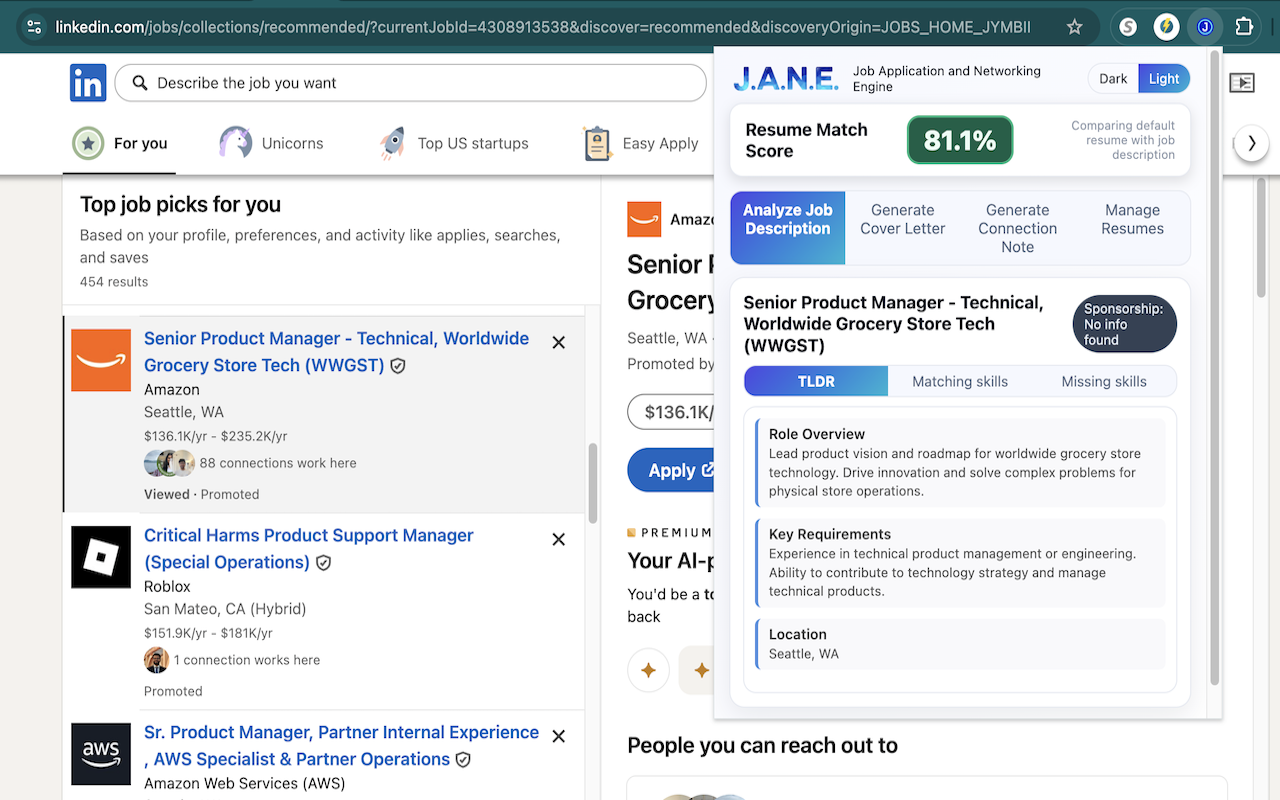Bookmark page with the star icon
Image resolution: width=1280 pixels, height=800 pixels.
click(x=1075, y=27)
